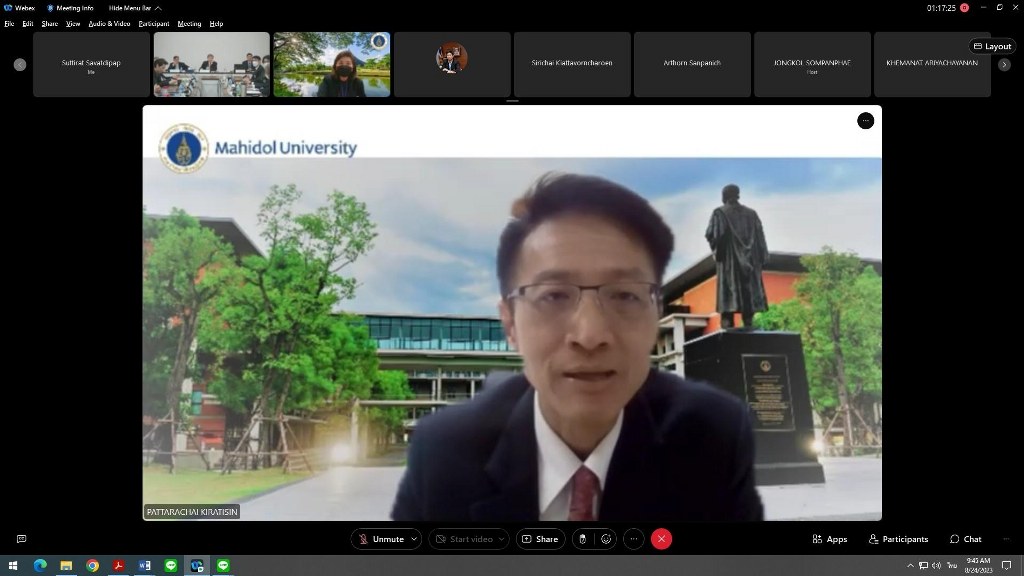The height and width of the screenshot is (576, 1024).
Task: Open the Audio & Video menu
Action: 109,23
